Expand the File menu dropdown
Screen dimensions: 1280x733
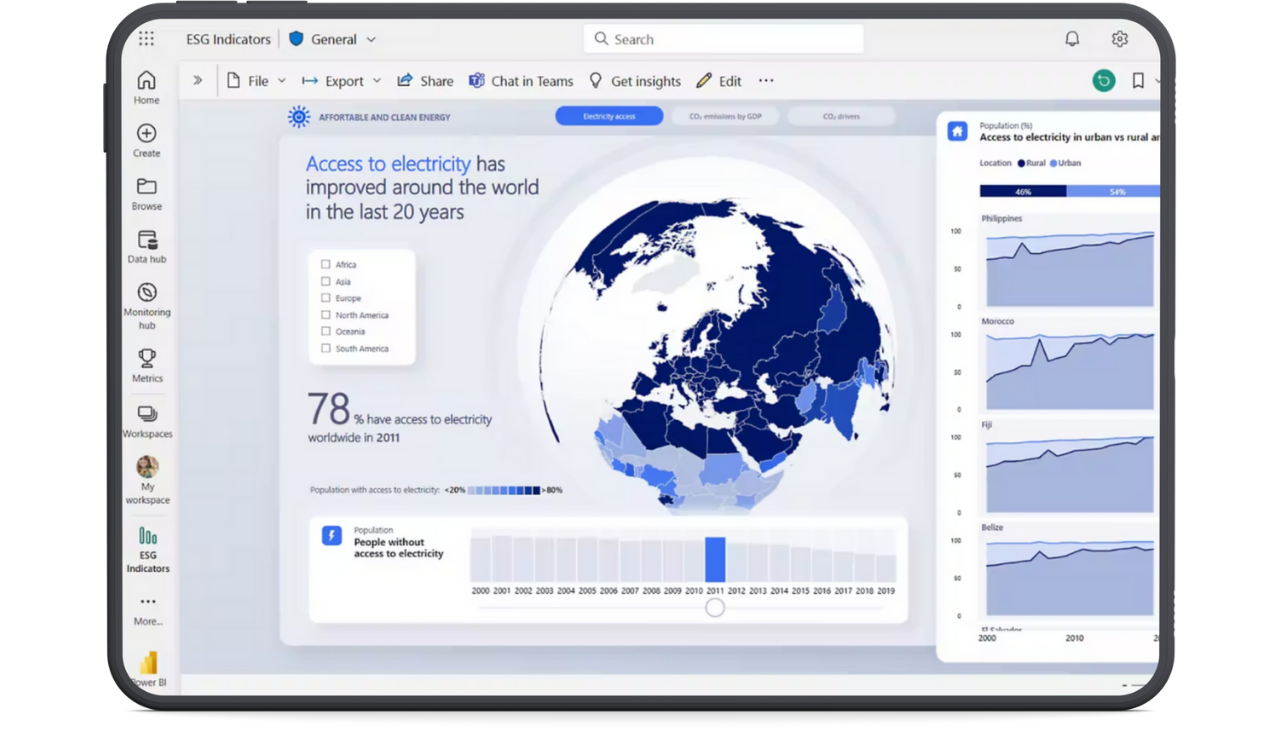pos(283,81)
